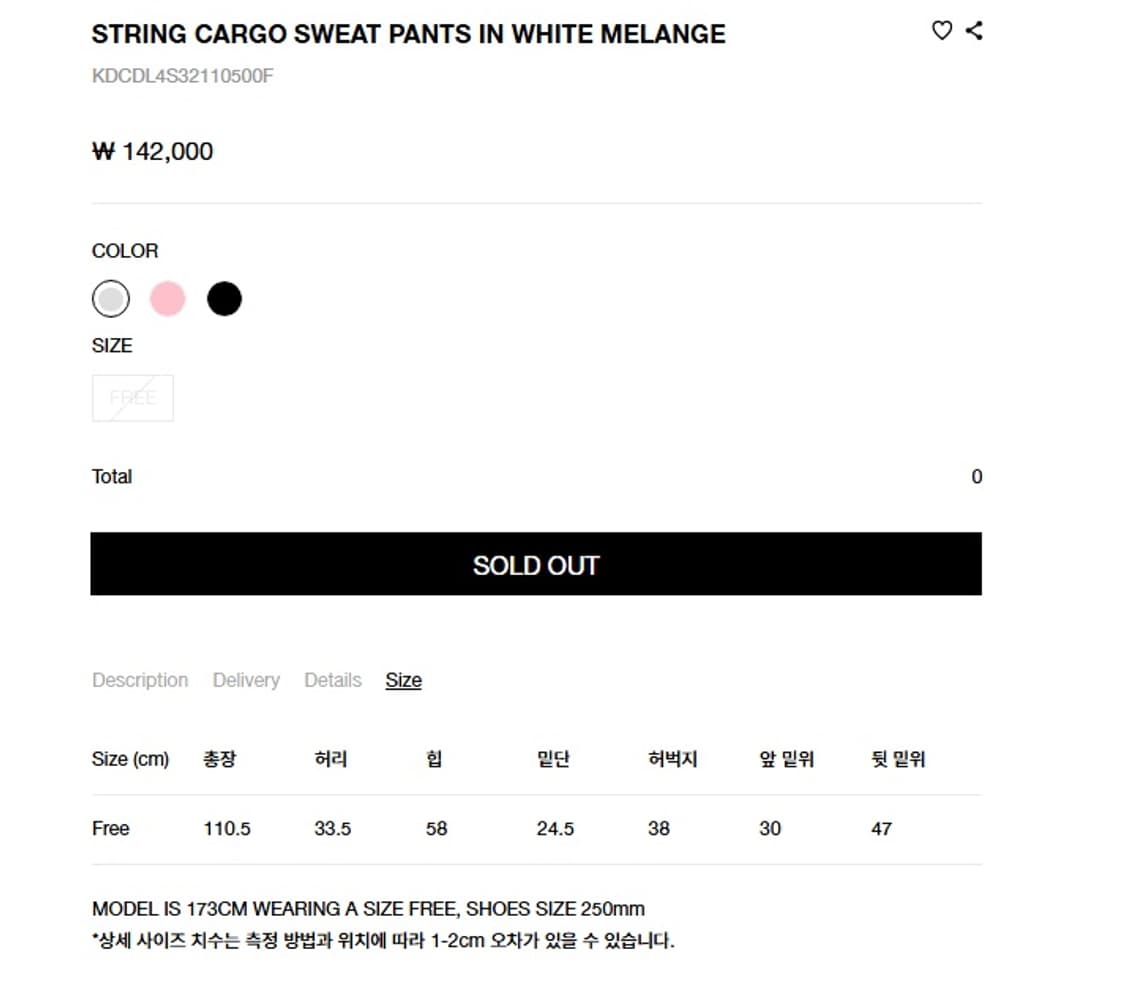Select the white melange color swatch
The image size is (1125, 1004).
click(x=111, y=299)
